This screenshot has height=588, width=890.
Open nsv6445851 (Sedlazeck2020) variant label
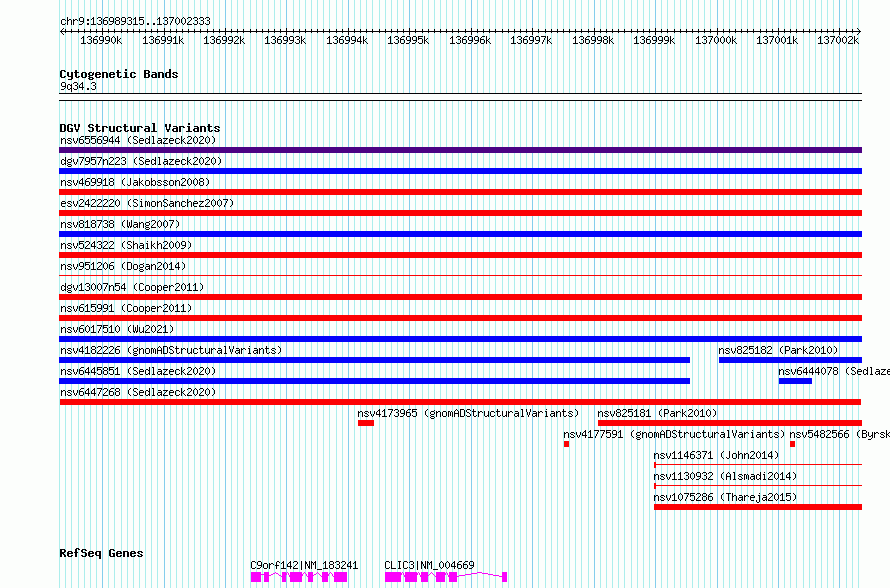138,371
